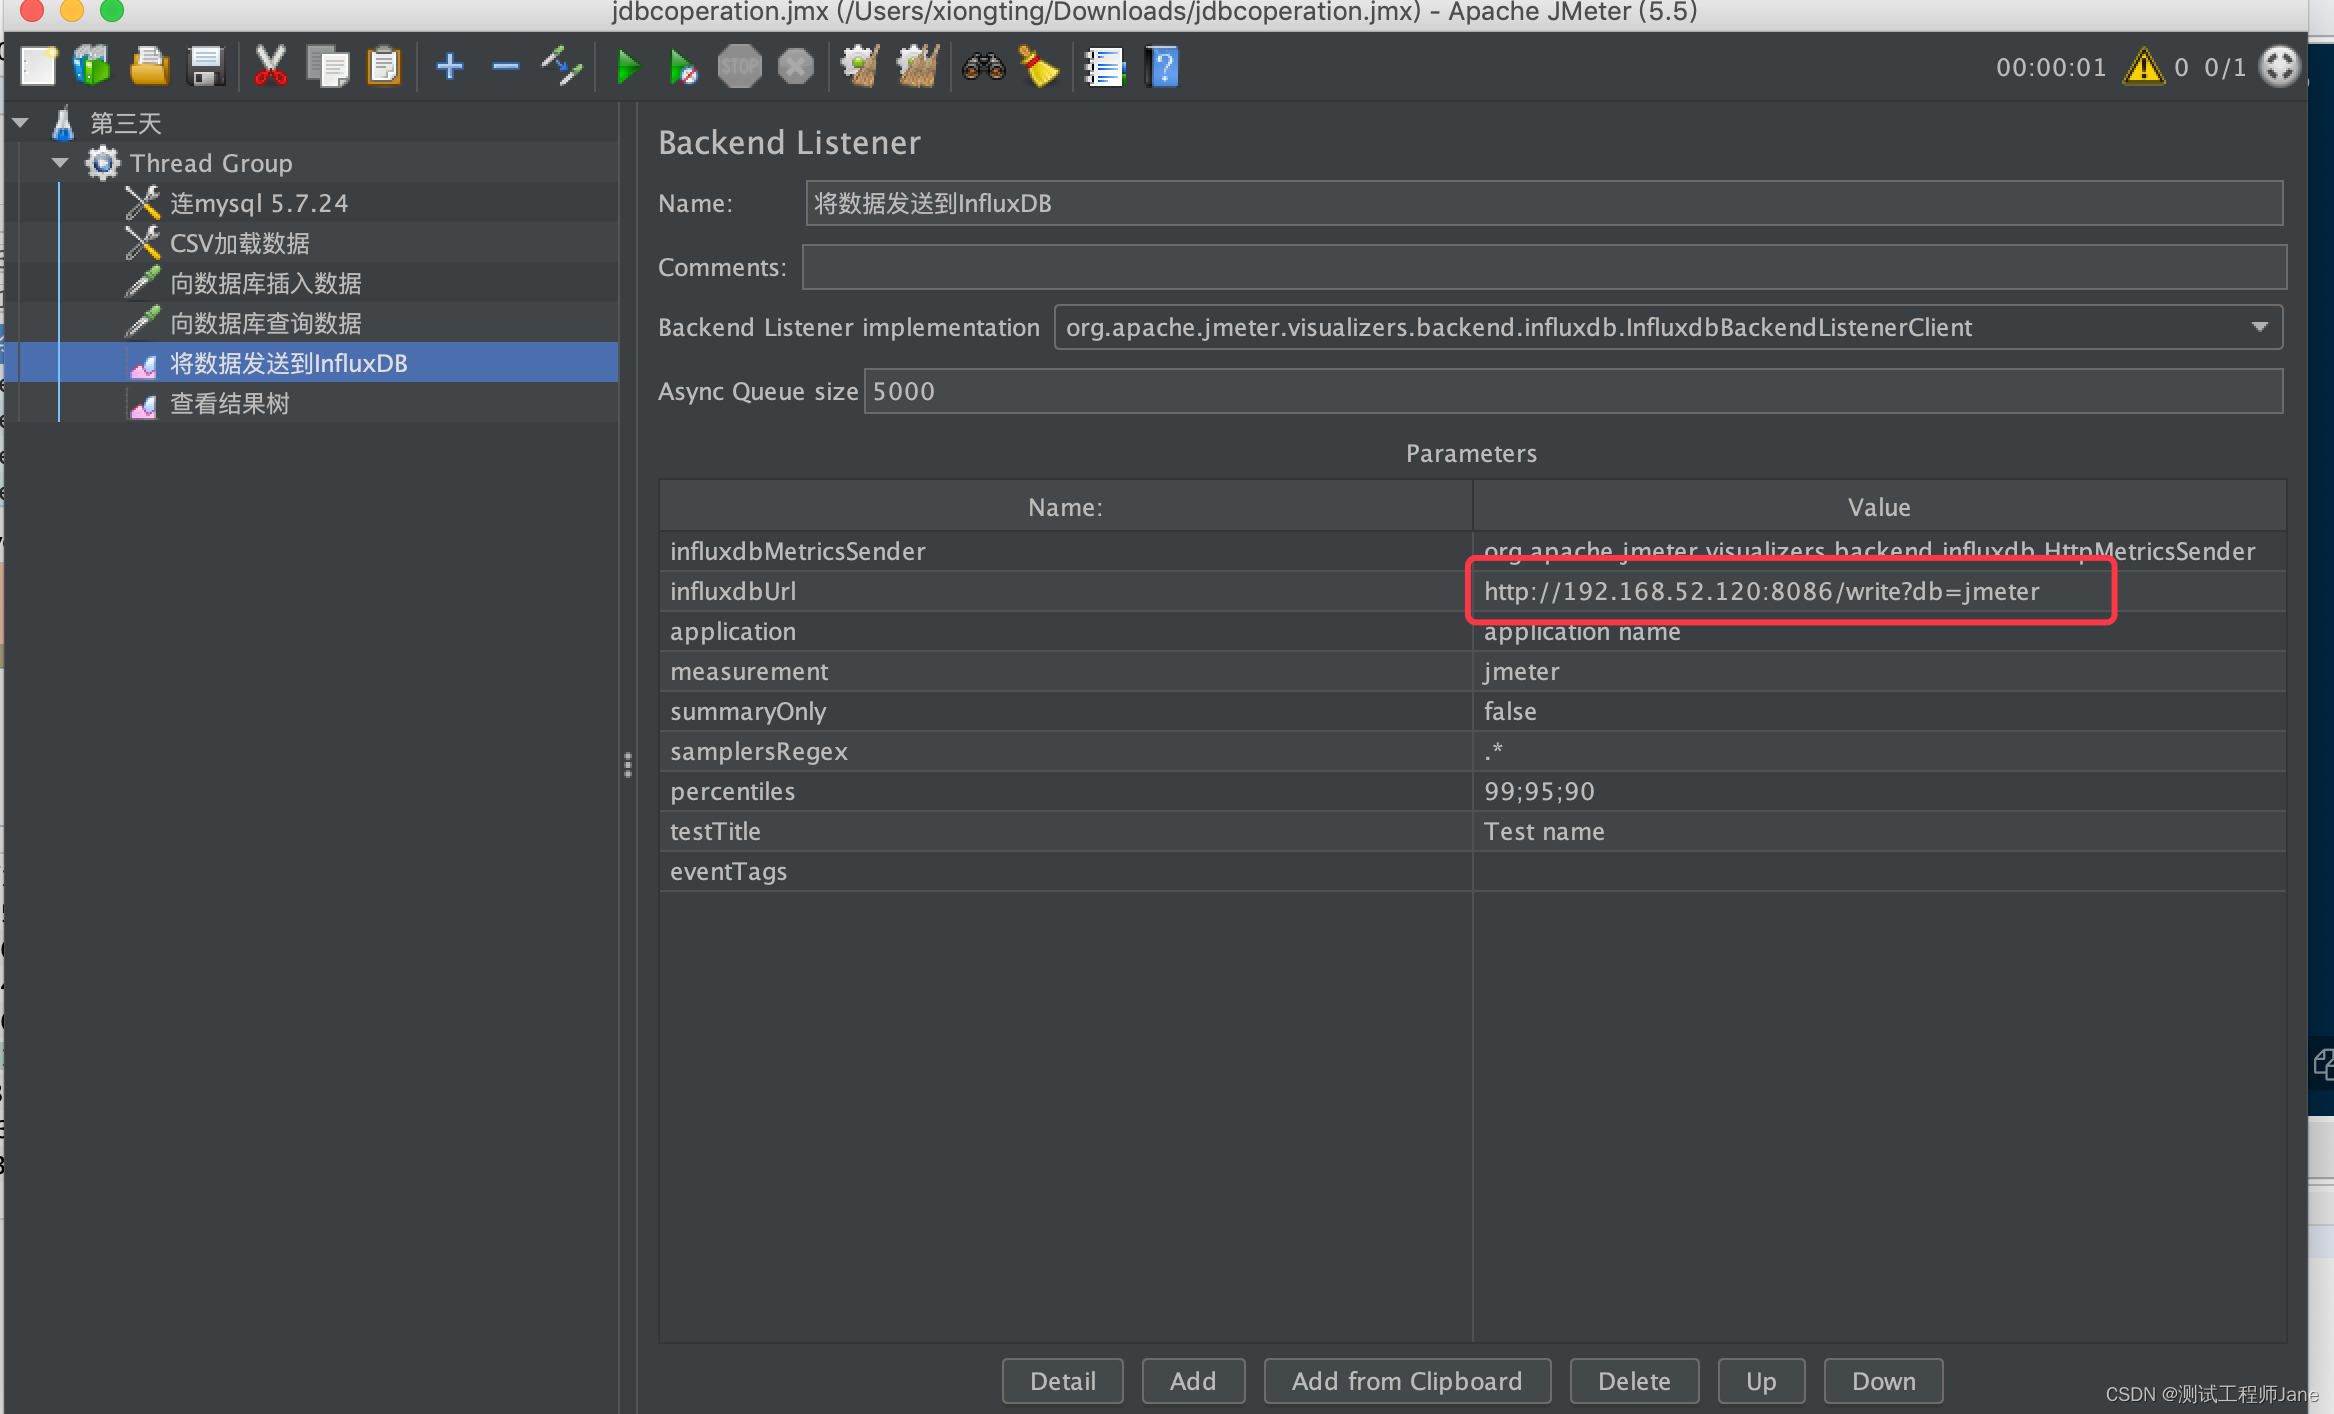Viewport: 2334px width, 1414px height.
Task: Click percentiles value '99;95;90'
Action: coord(1879,791)
